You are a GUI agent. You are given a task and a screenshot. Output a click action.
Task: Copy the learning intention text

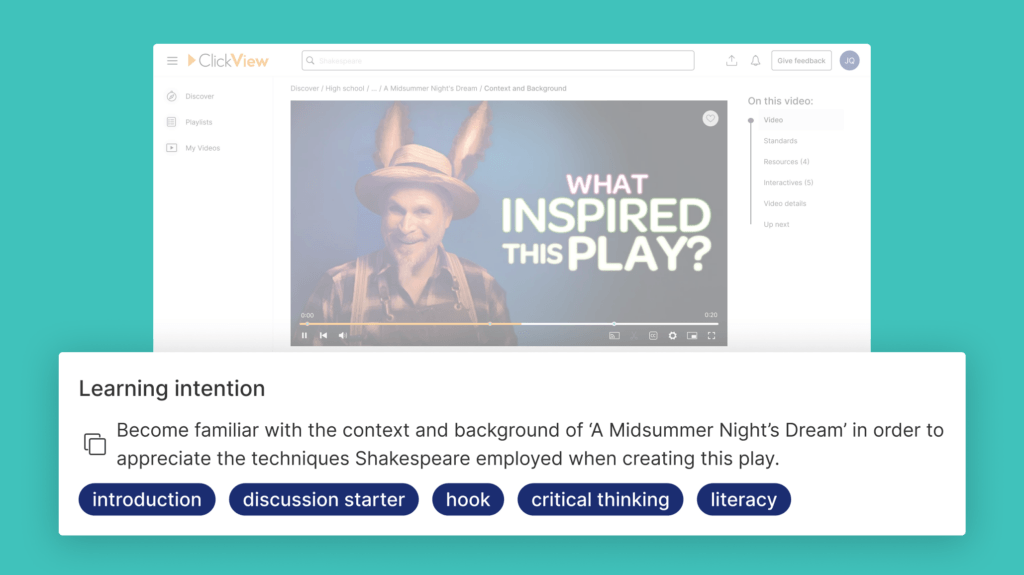[x=95, y=444]
